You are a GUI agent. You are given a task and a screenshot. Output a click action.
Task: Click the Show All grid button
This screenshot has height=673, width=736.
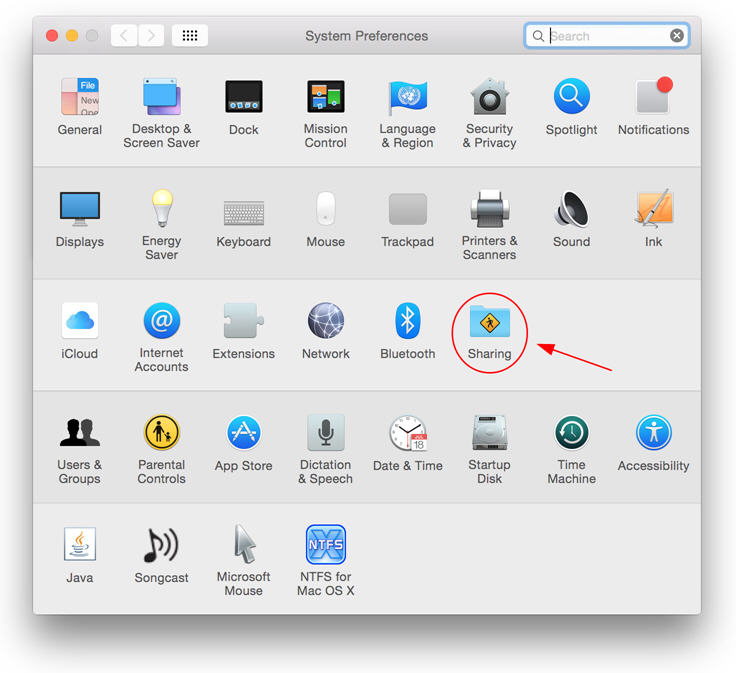tap(190, 36)
